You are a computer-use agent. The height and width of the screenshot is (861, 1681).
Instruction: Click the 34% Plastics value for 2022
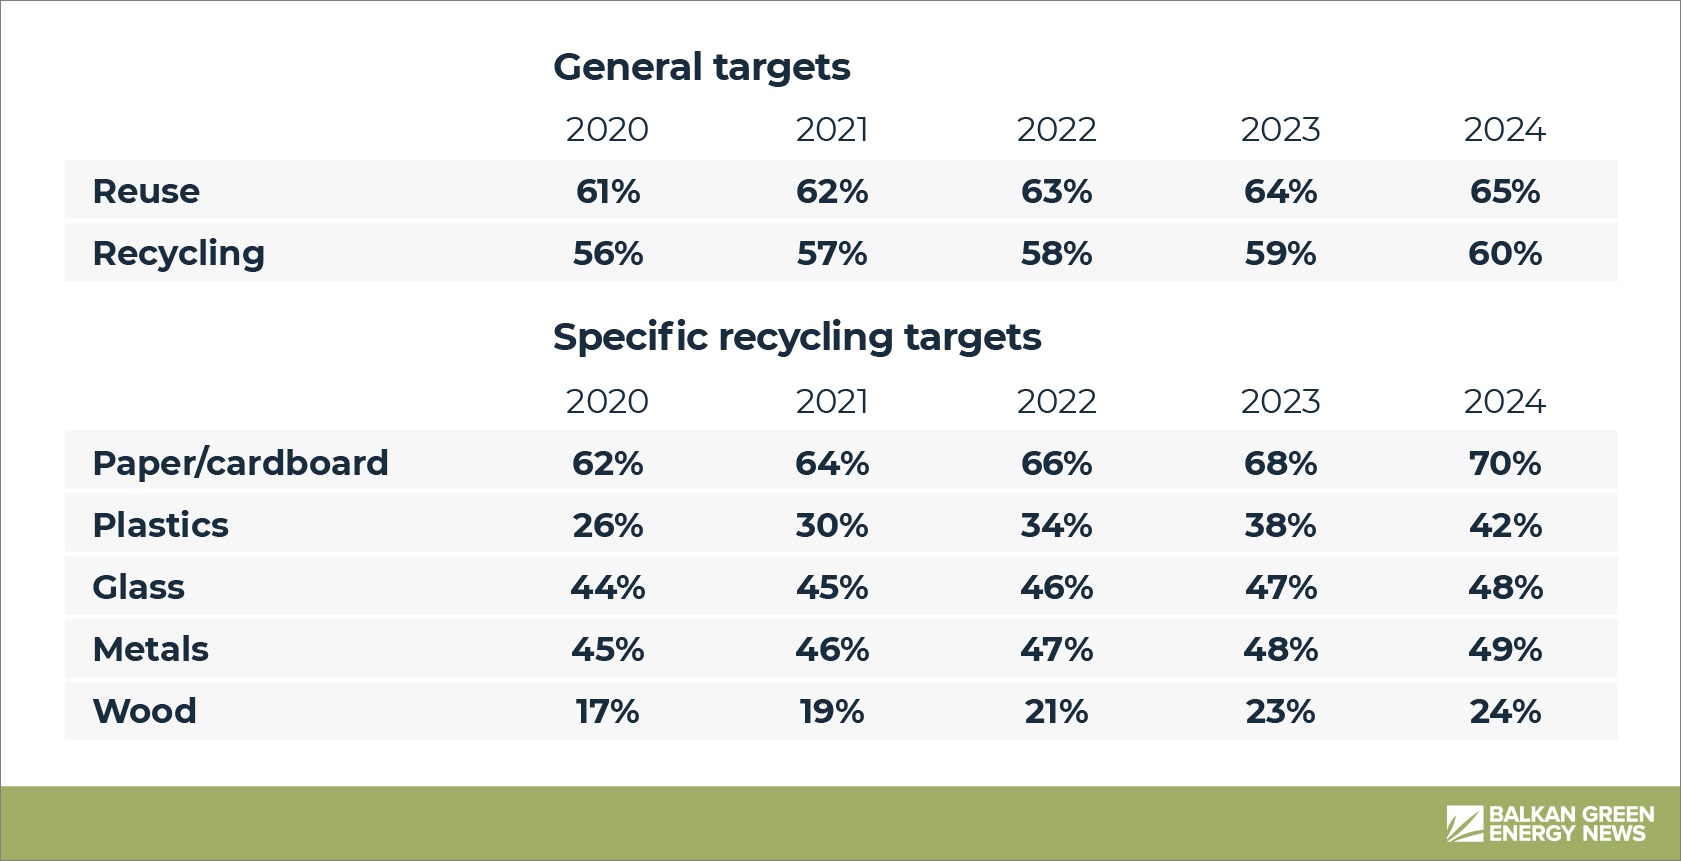click(1057, 525)
